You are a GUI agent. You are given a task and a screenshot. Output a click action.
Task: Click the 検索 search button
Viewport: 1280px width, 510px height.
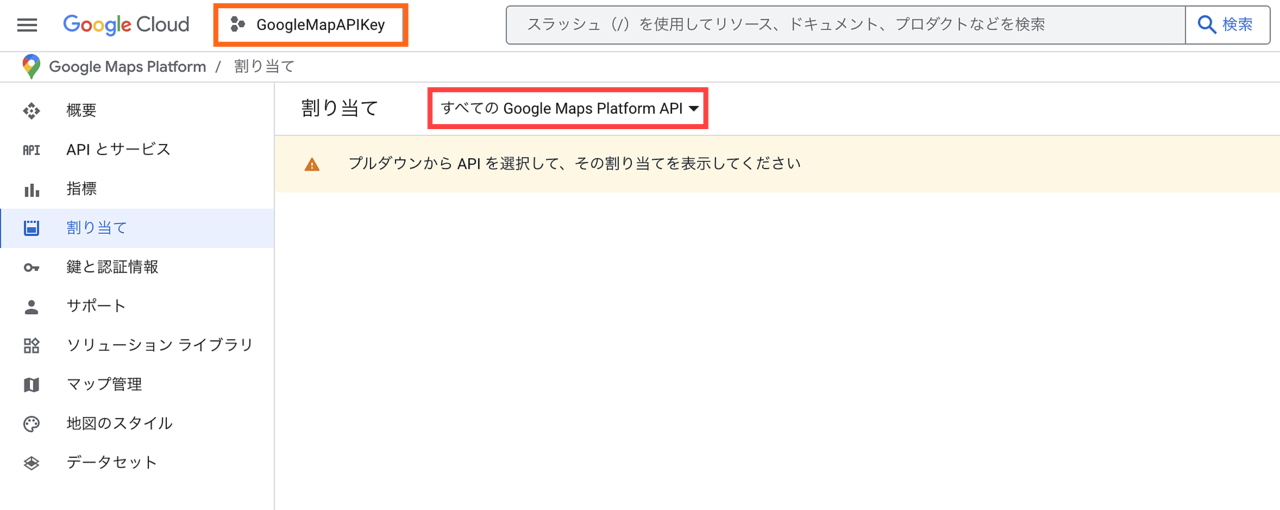[x=1228, y=25]
